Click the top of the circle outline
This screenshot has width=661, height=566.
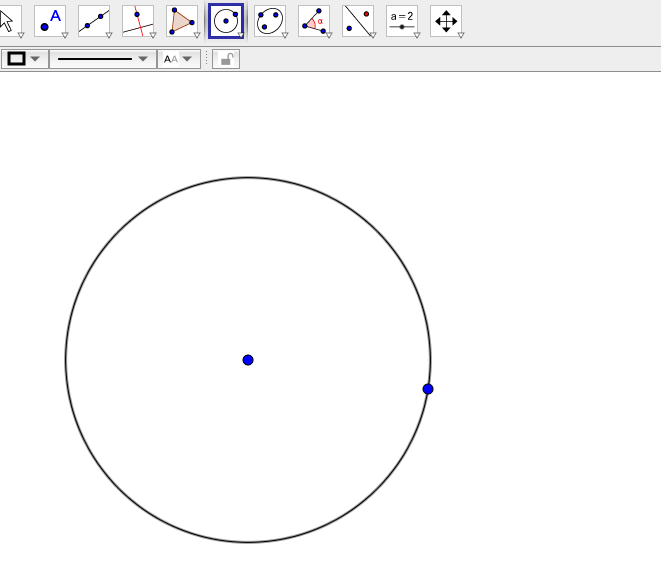point(248,178)
